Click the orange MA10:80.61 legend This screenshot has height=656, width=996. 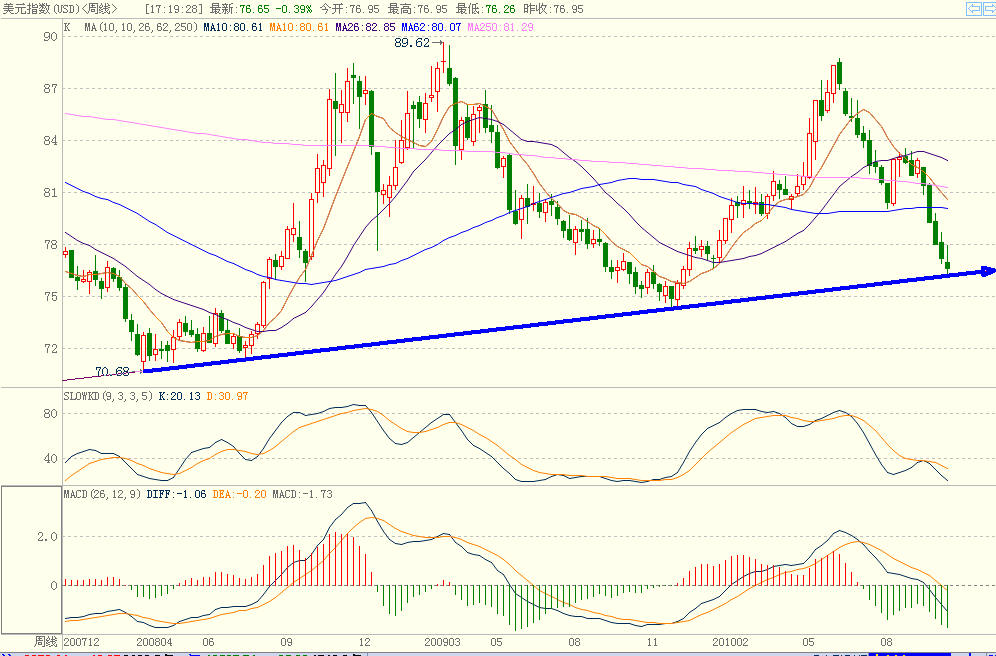[x=299, y=27]
